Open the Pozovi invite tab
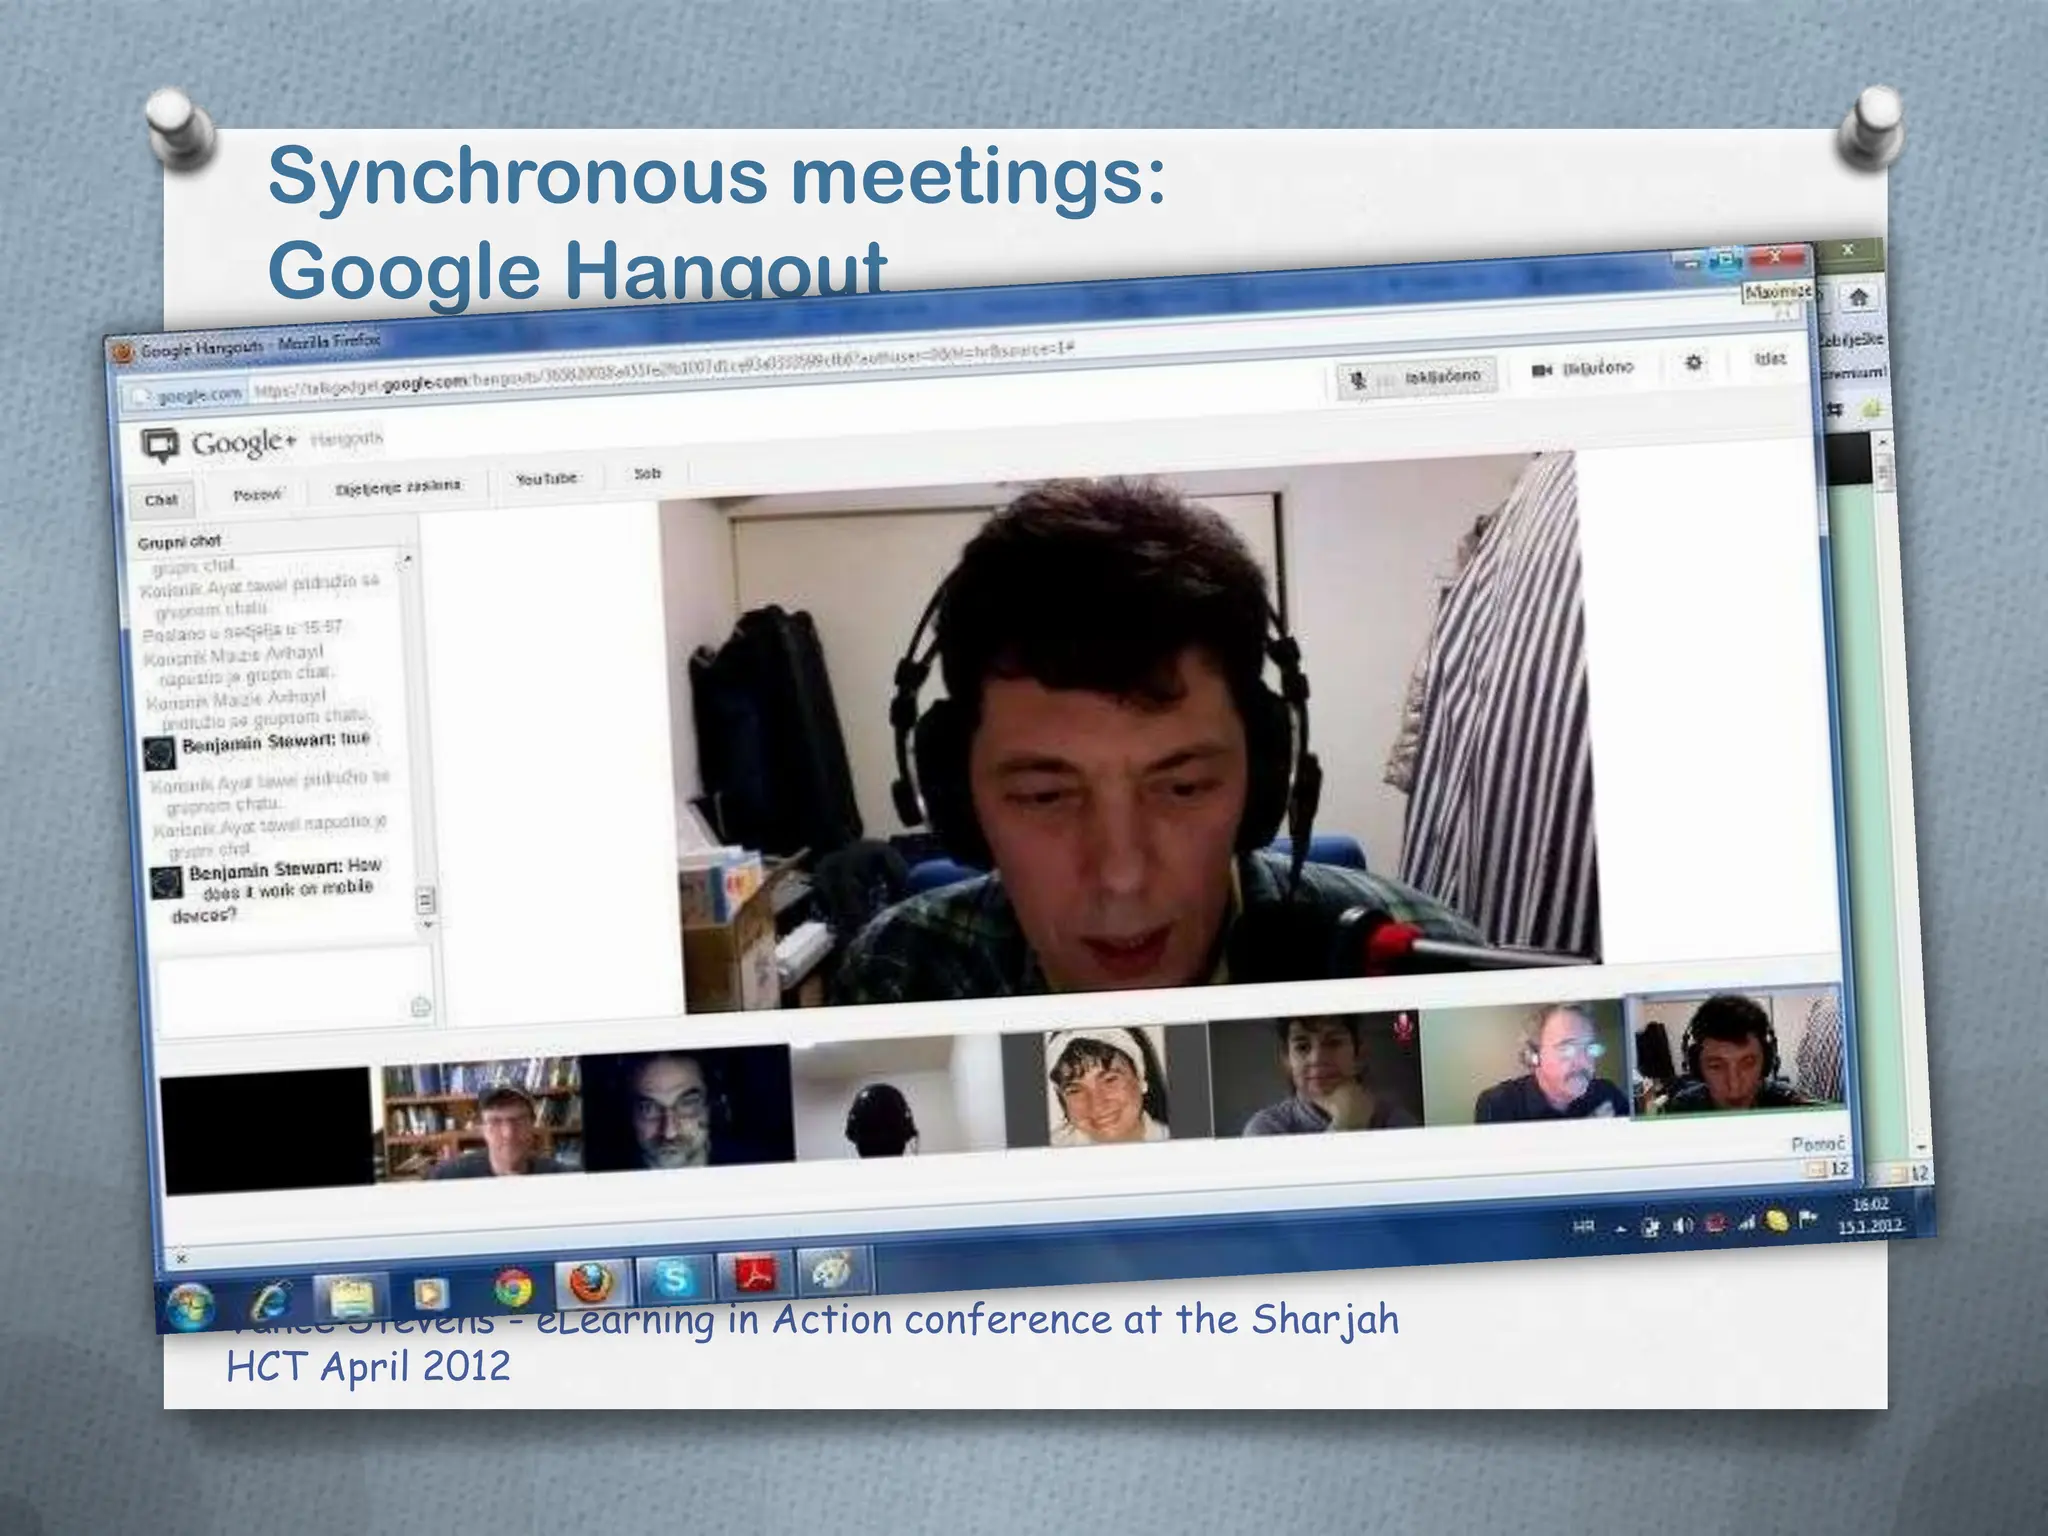 257,494
